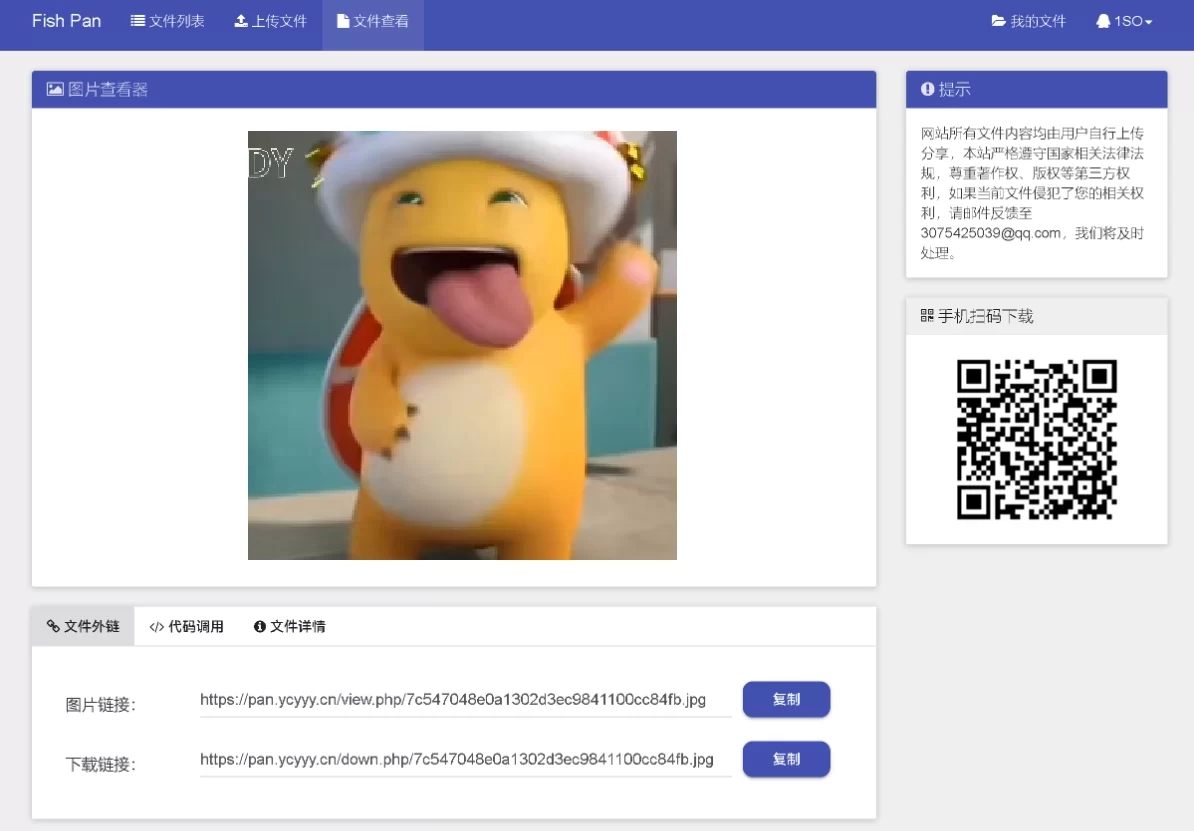Switch to the 文件外链 tab
The image size is (1194, 831).
[83, 626]
